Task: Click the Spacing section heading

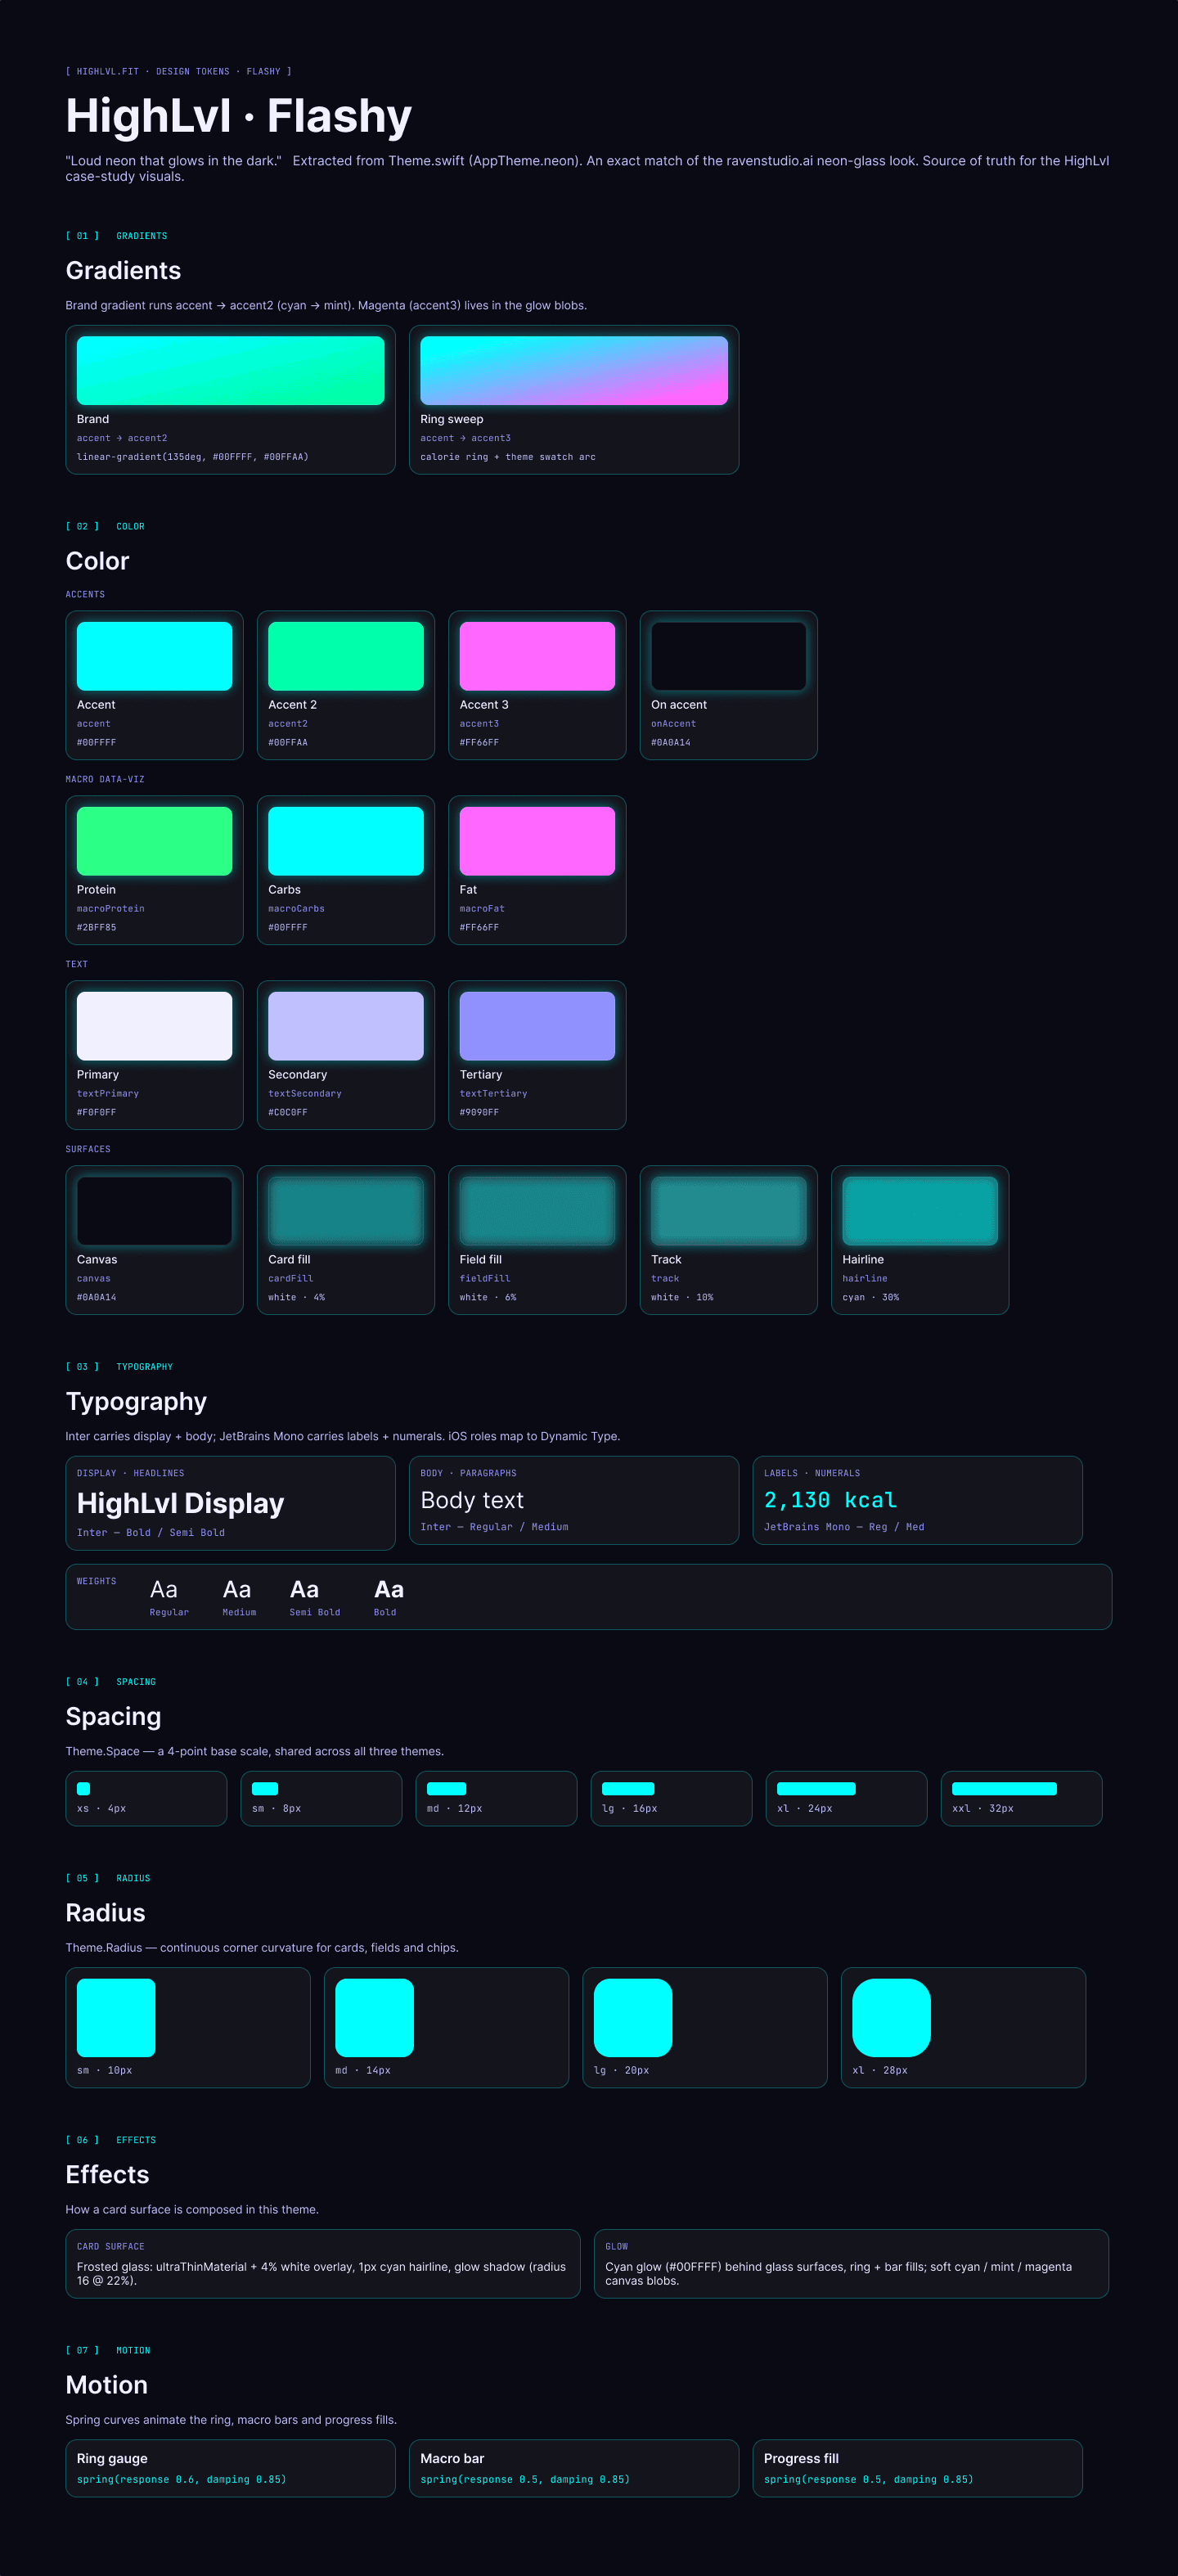Action: point(113,1717)
